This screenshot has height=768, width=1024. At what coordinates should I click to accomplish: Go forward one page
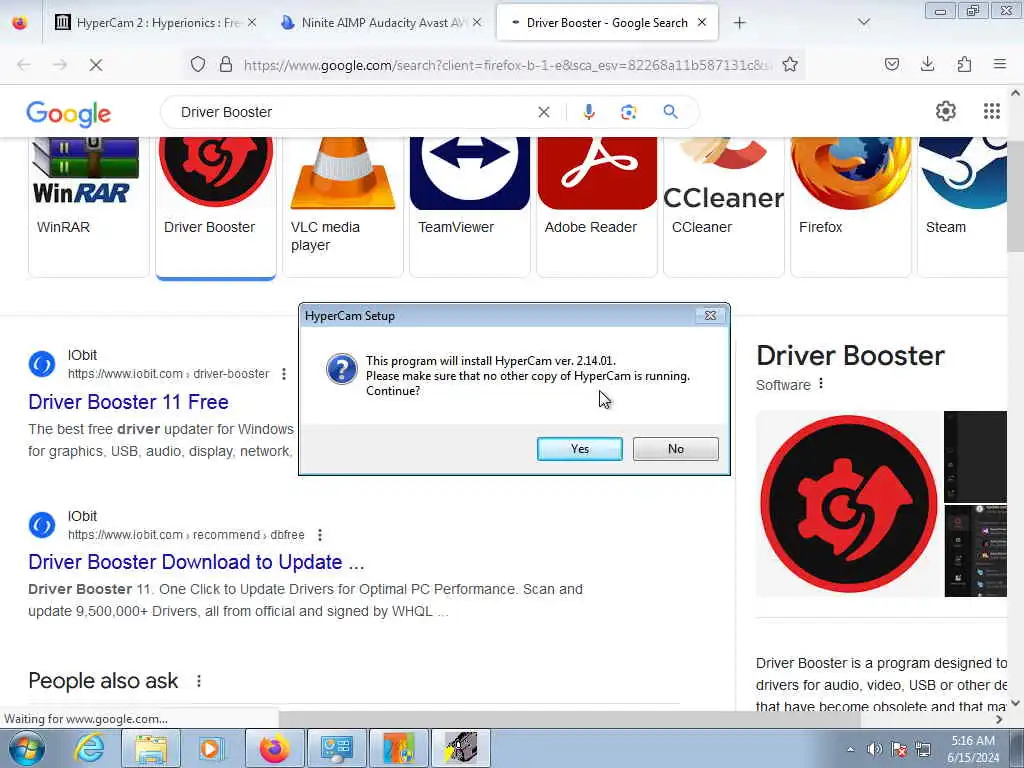(x=60, y=65)
